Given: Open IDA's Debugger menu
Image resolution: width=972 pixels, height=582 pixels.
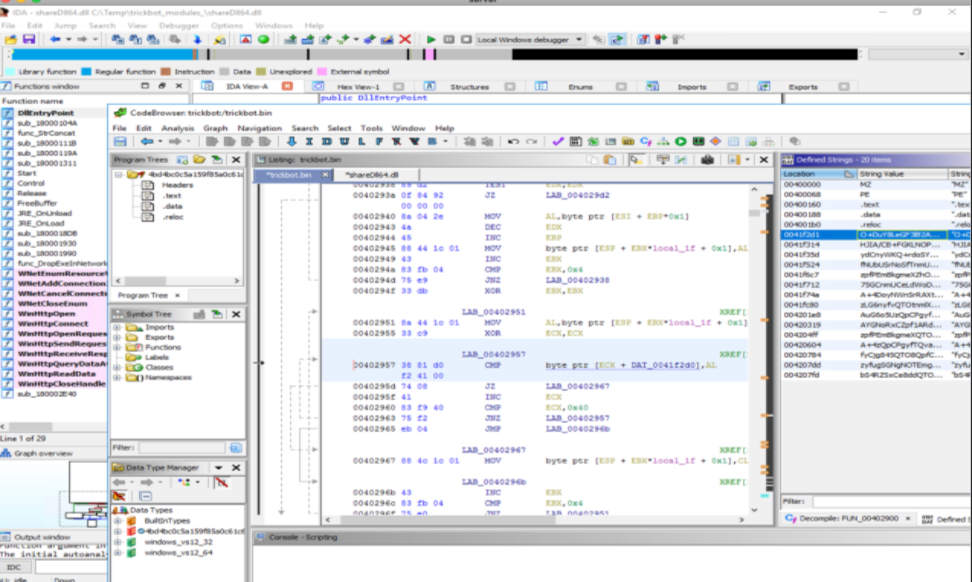Looking at the screenshot, I should click(x=179, y=25).
